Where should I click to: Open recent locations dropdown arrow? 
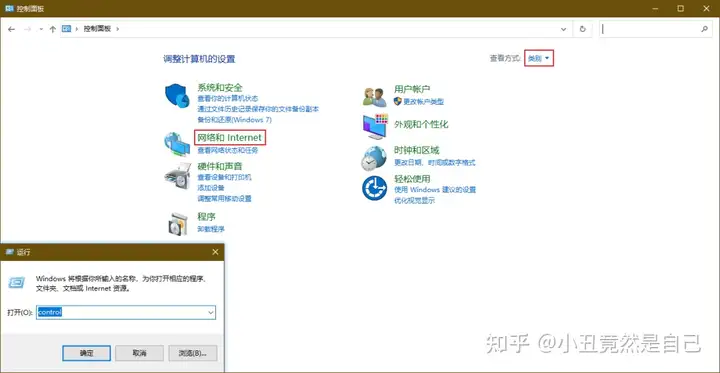(x=41, y=29)
